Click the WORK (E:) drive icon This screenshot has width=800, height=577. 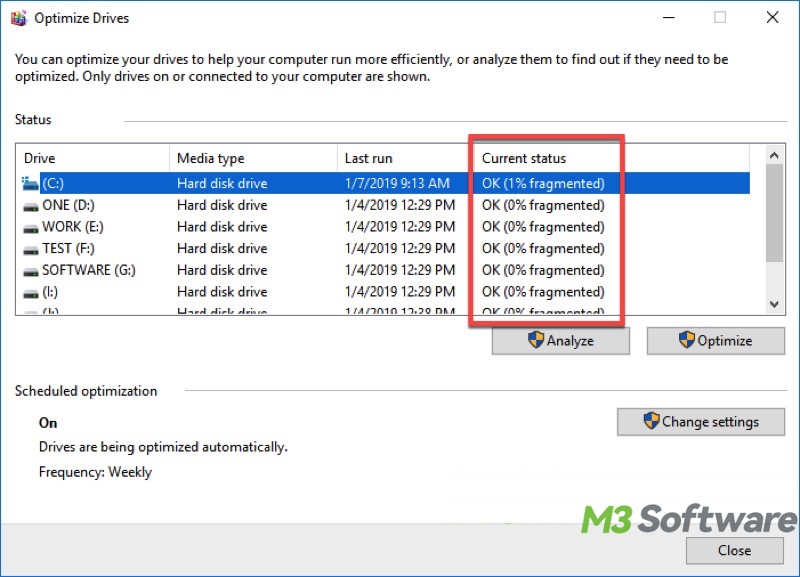(x=30, y=227)
